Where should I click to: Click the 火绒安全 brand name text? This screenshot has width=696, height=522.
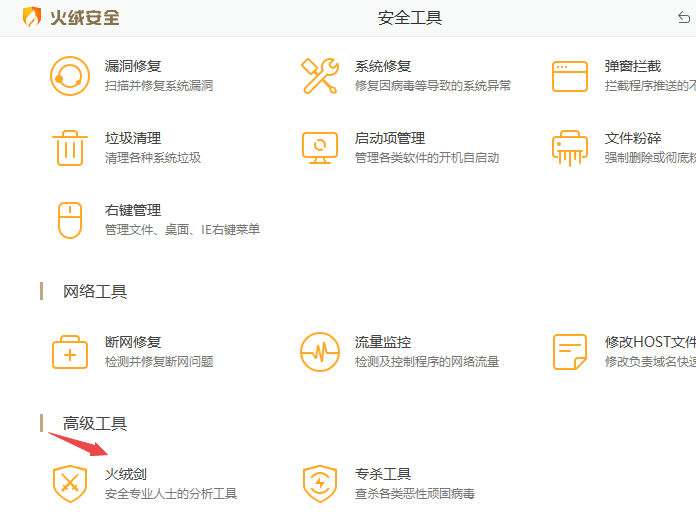(x=85, y=18)
